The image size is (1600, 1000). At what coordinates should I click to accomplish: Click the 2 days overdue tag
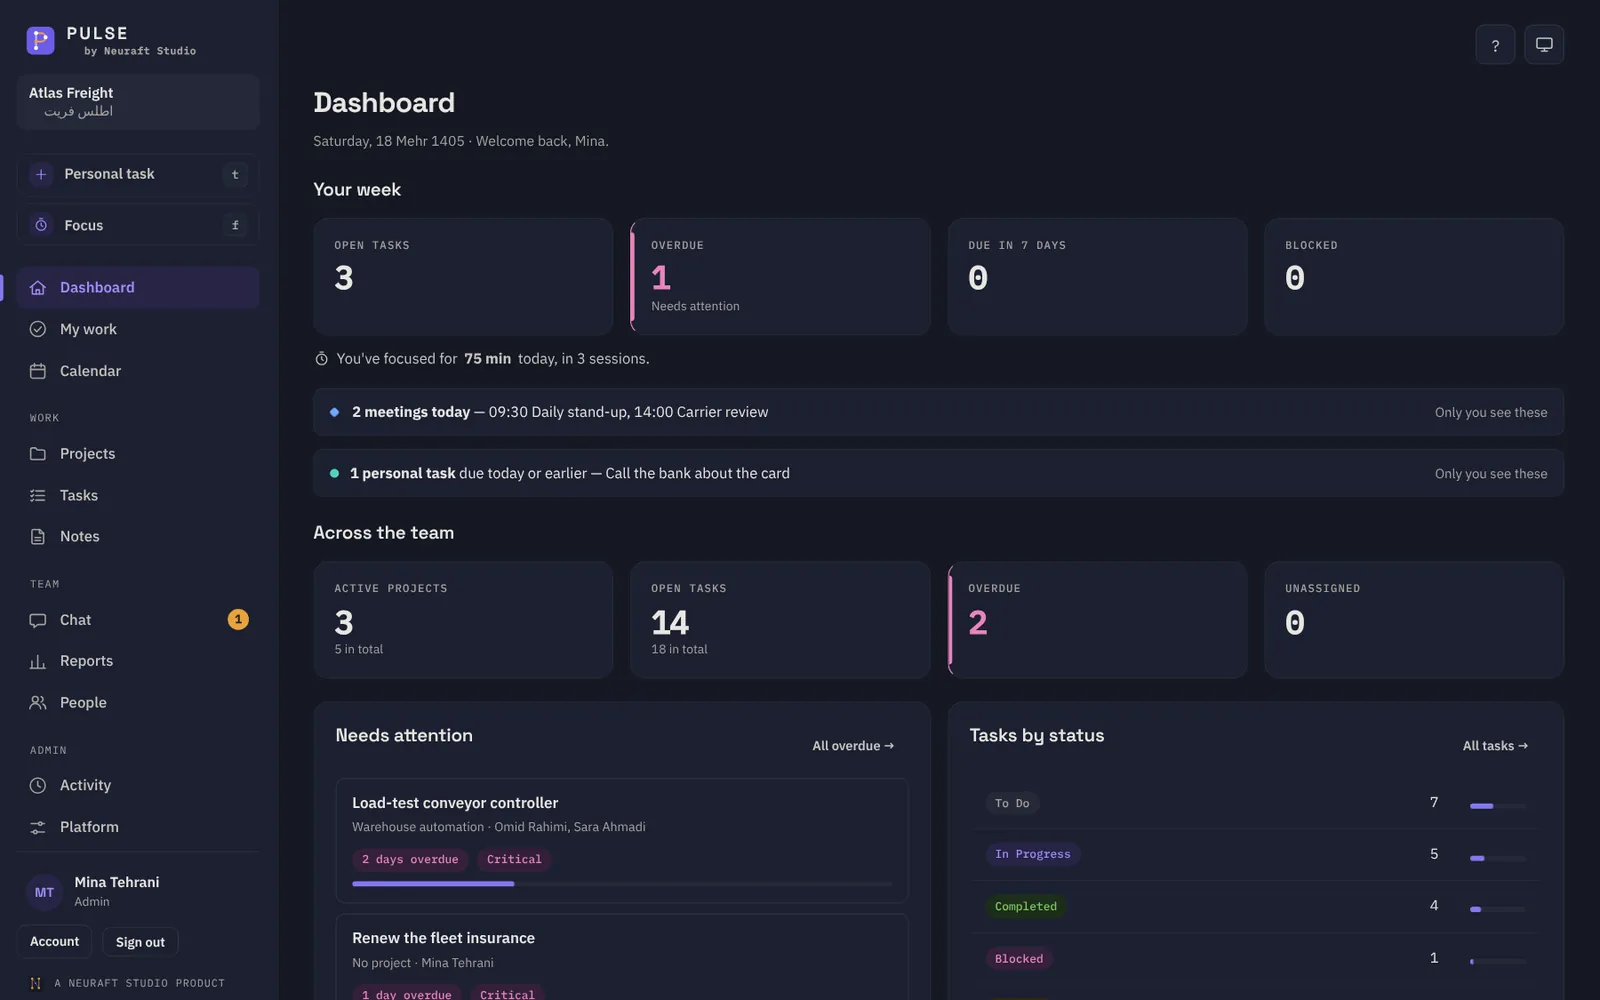(x=410, y=860)
